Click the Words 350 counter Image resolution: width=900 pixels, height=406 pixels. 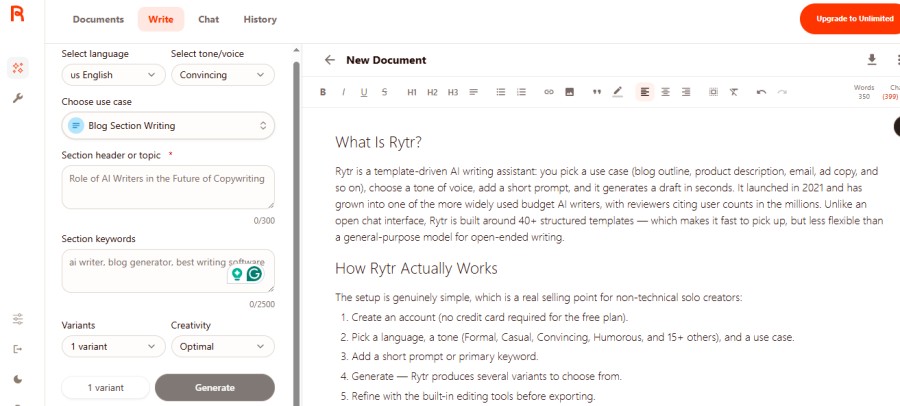tap(864, 92)
